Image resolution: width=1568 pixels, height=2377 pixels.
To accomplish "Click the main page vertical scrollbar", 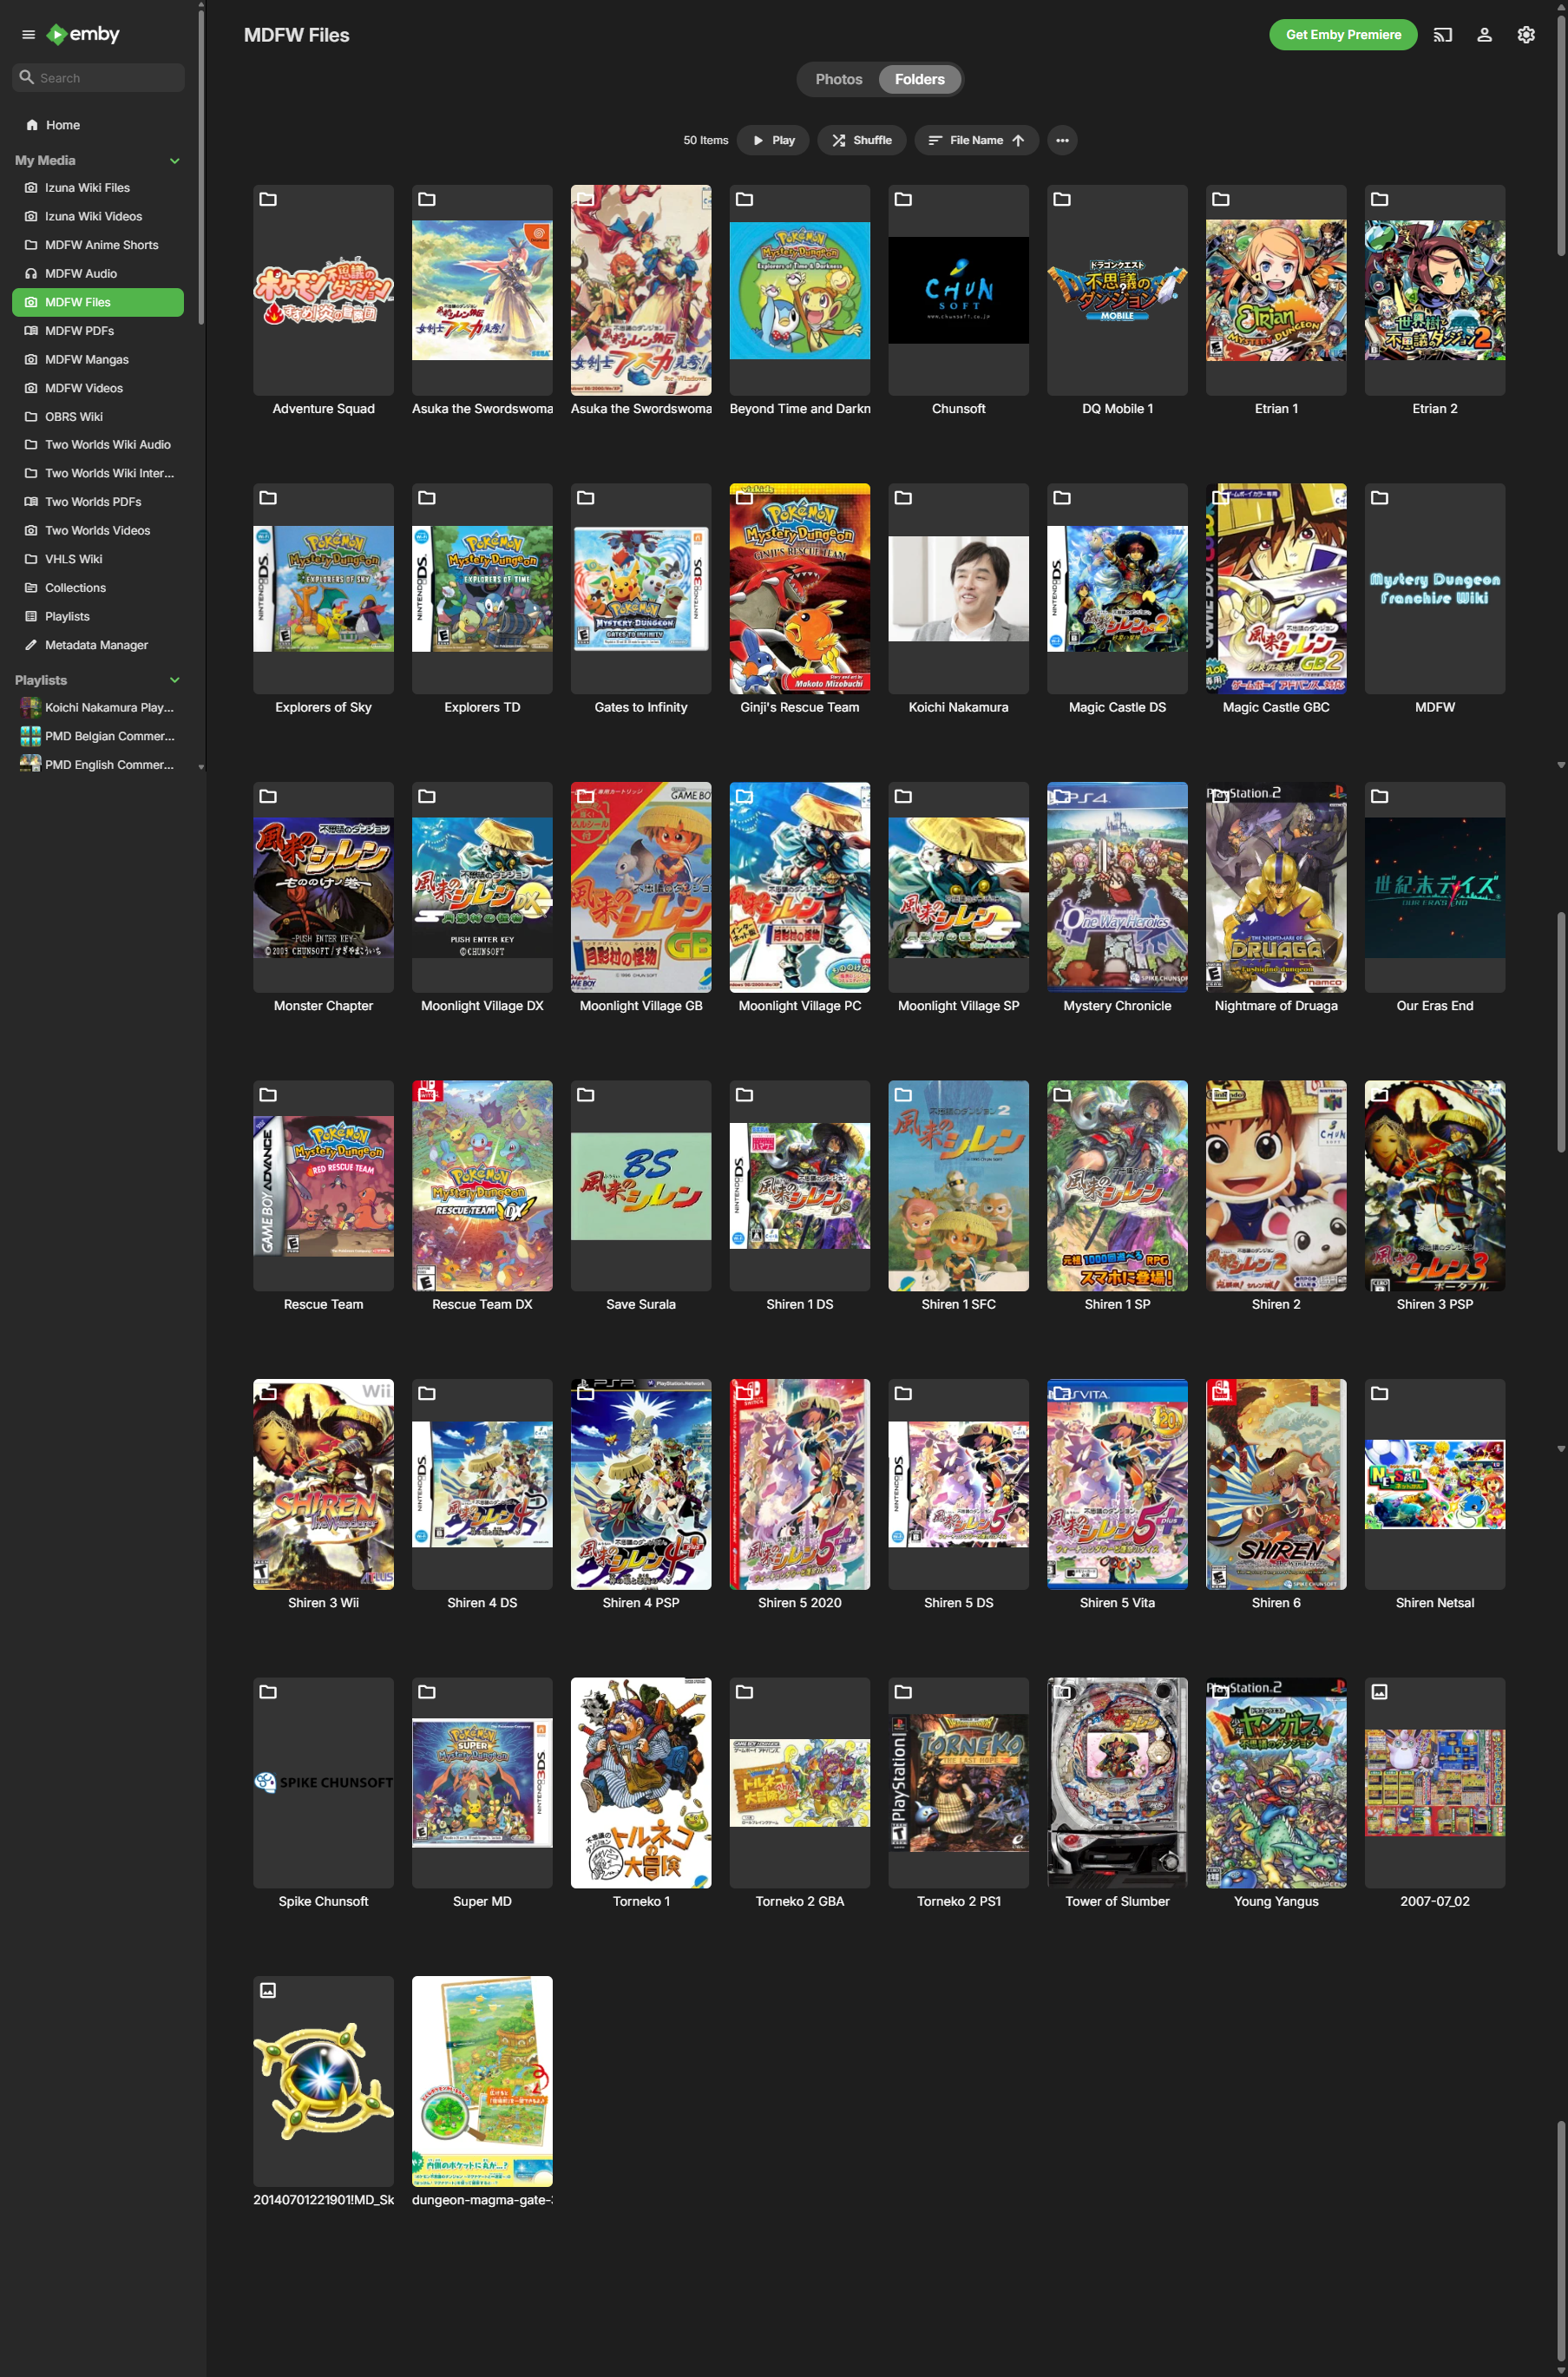I will pyautogui.click(x=1560, y=1030).
